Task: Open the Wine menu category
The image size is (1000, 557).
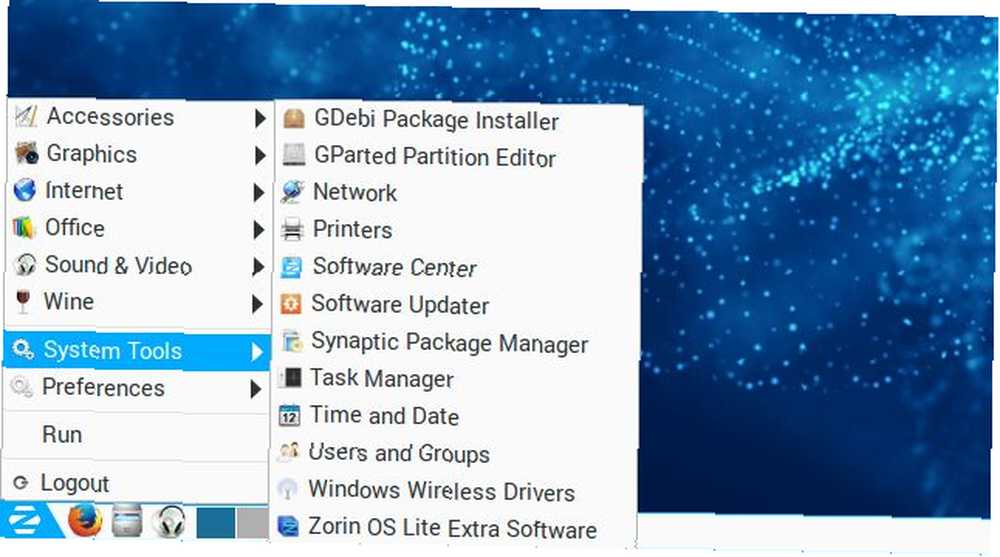Action: pyautogui.click(x=137, y=302)
